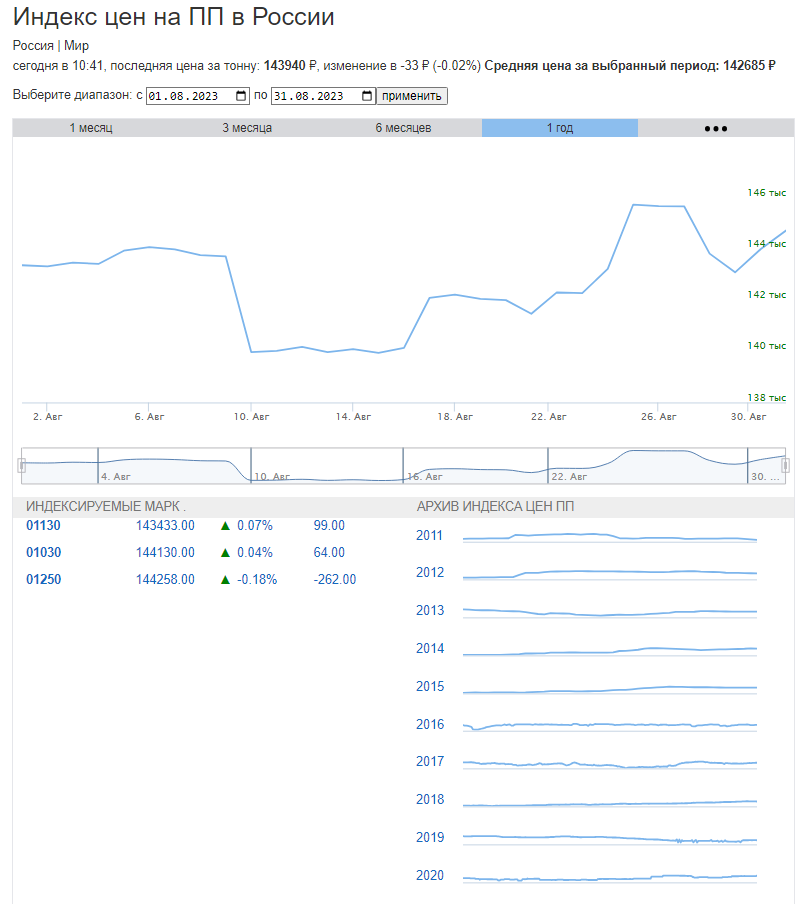This screenshot has height=904, width=807.
Task: Grab the left navigator range handle
Action: [21, 465]
